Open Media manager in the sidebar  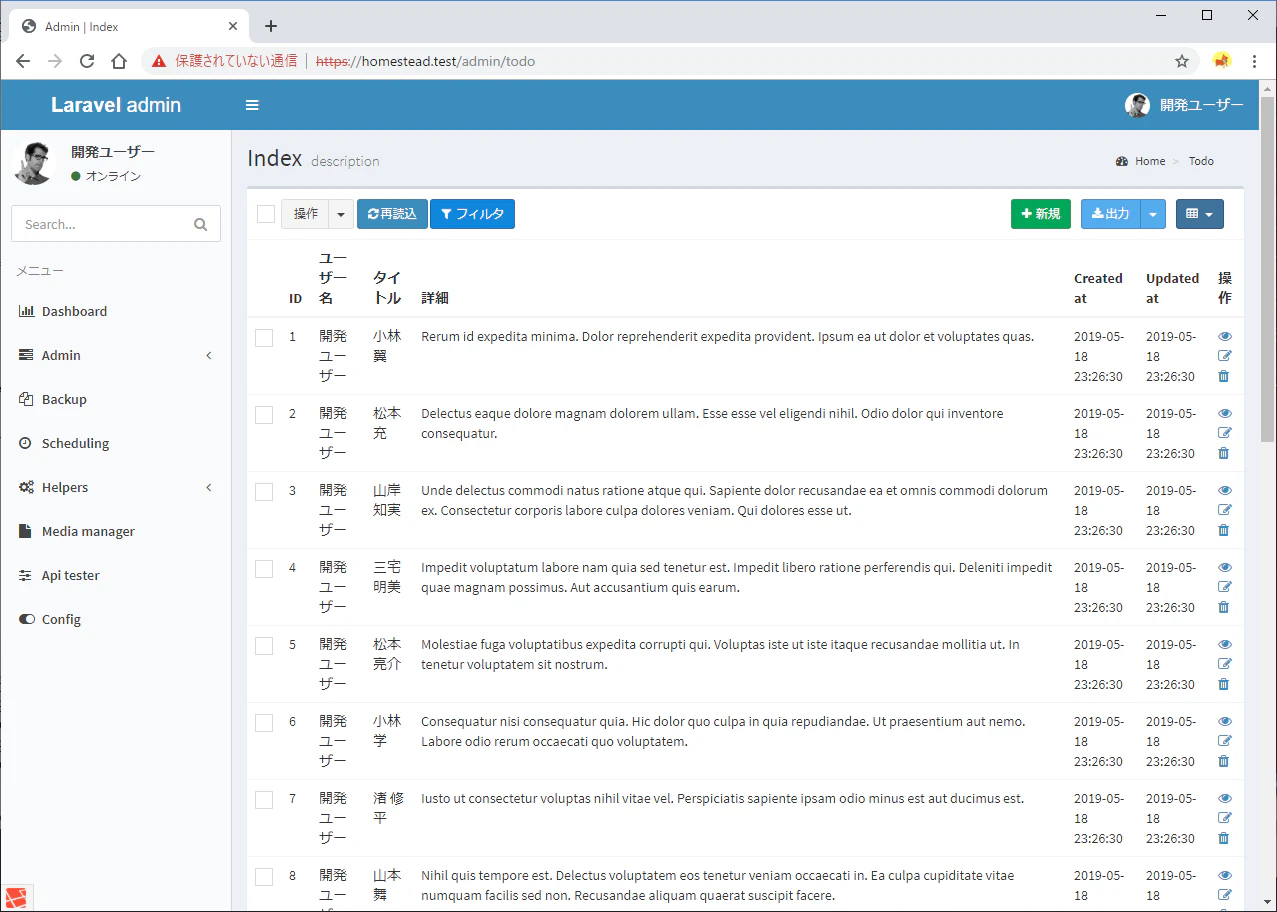(116, 531)
